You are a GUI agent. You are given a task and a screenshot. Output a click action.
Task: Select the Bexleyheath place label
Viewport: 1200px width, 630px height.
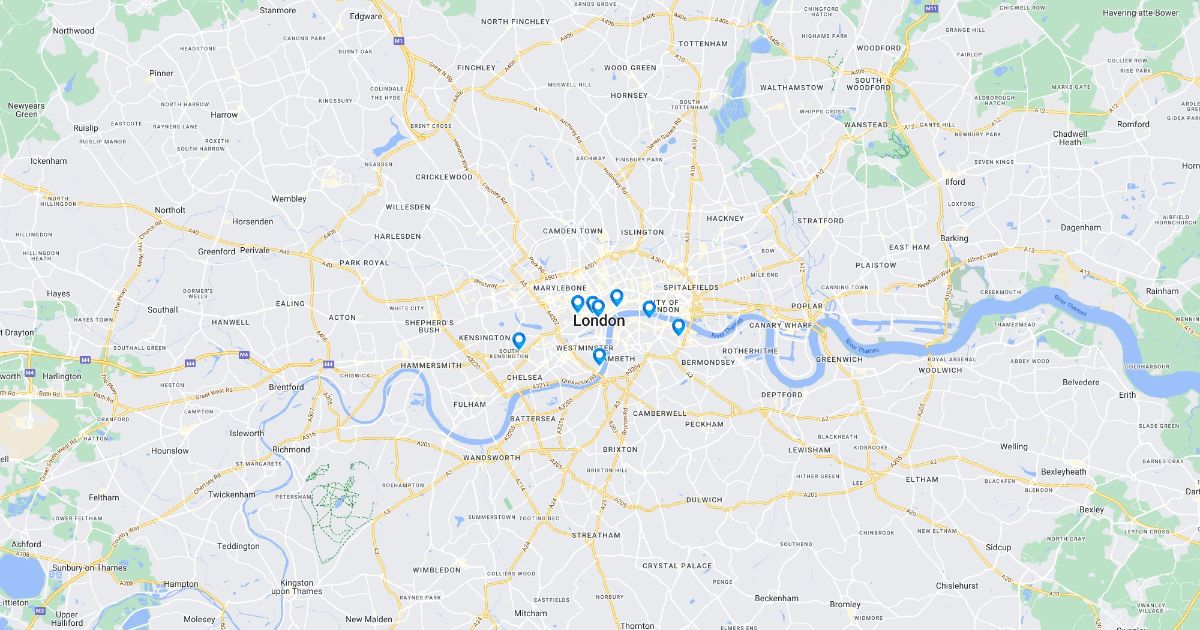coord(1063,471)
